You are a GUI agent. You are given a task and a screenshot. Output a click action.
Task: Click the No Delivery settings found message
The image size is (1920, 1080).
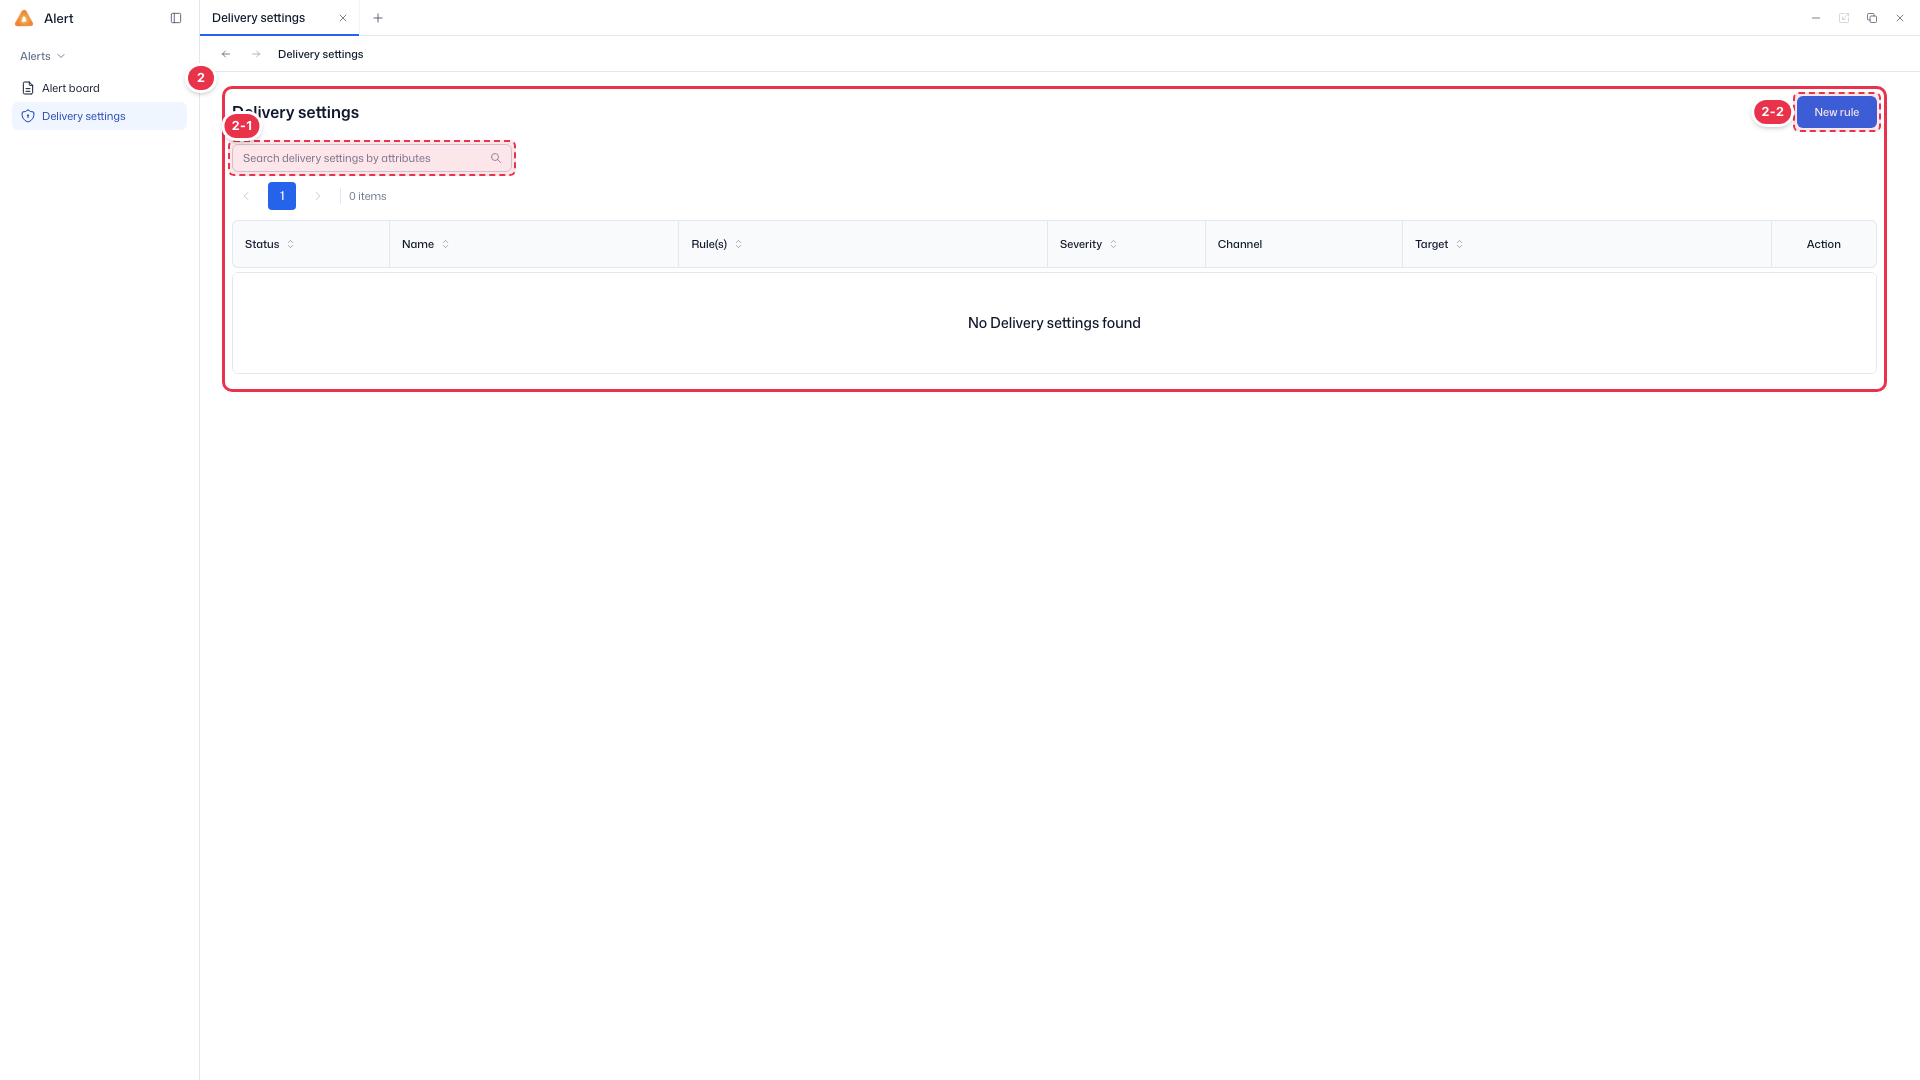pos(1054,323)
